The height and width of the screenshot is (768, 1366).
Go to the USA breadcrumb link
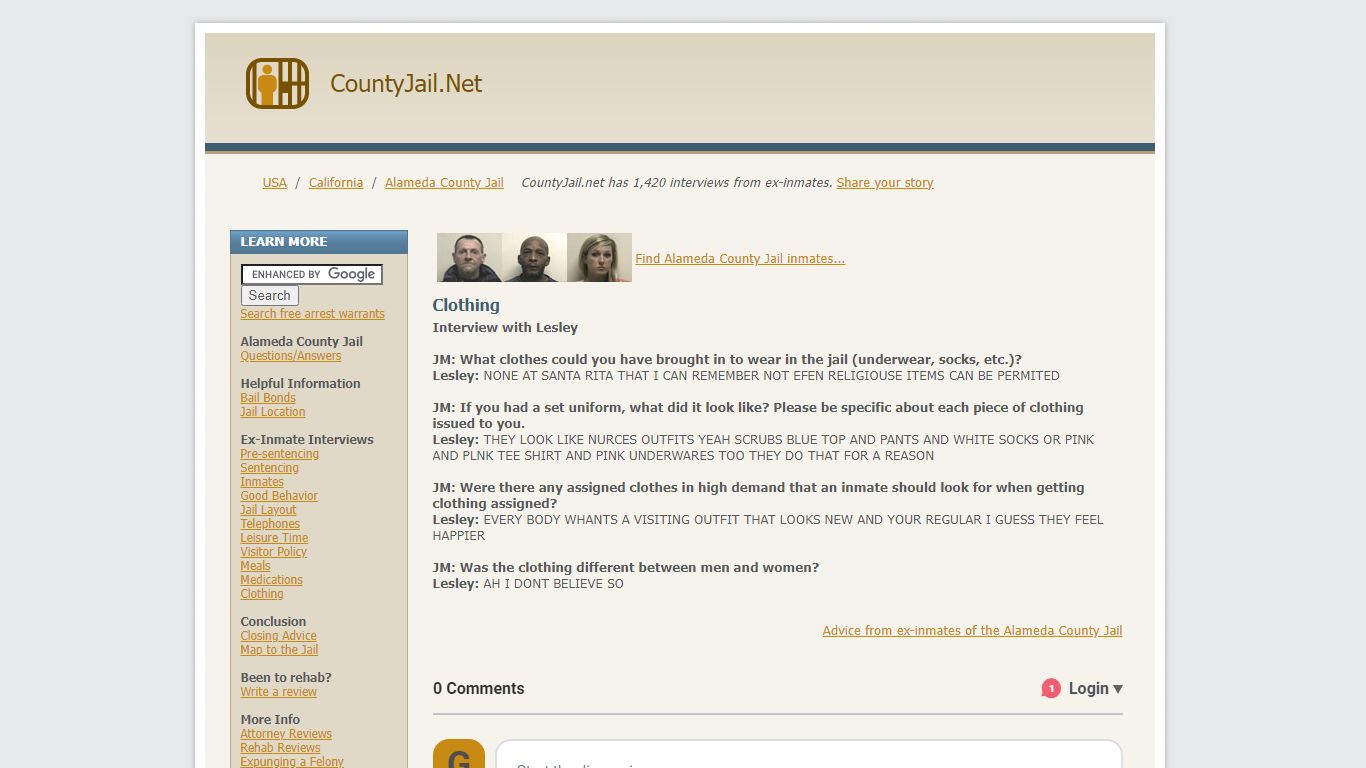coord(275,183)
